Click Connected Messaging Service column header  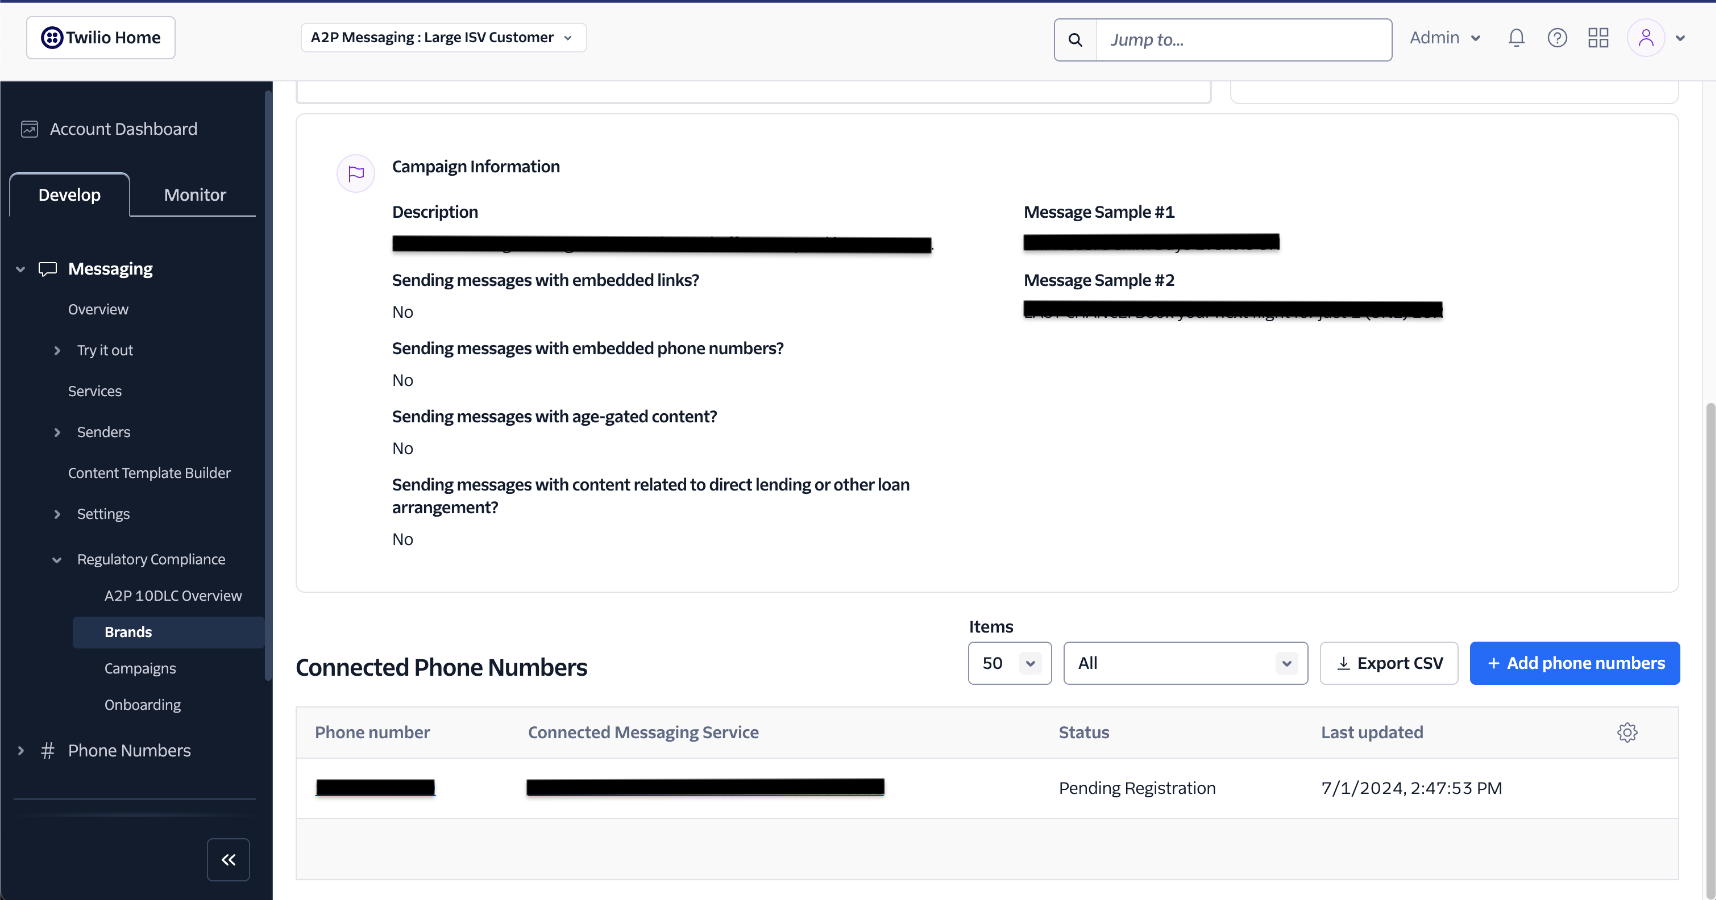point(643,733)
